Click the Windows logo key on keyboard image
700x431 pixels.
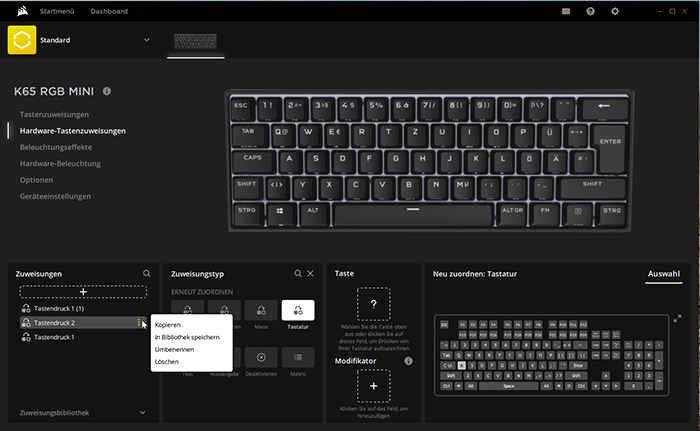pyautogui.click(x=280, y=214)
